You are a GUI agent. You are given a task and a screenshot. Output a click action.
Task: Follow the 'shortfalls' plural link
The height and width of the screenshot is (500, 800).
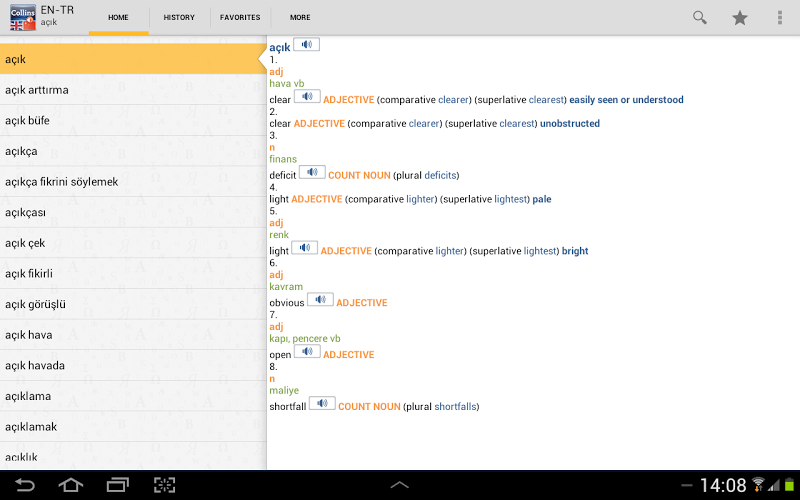[456, 407]
